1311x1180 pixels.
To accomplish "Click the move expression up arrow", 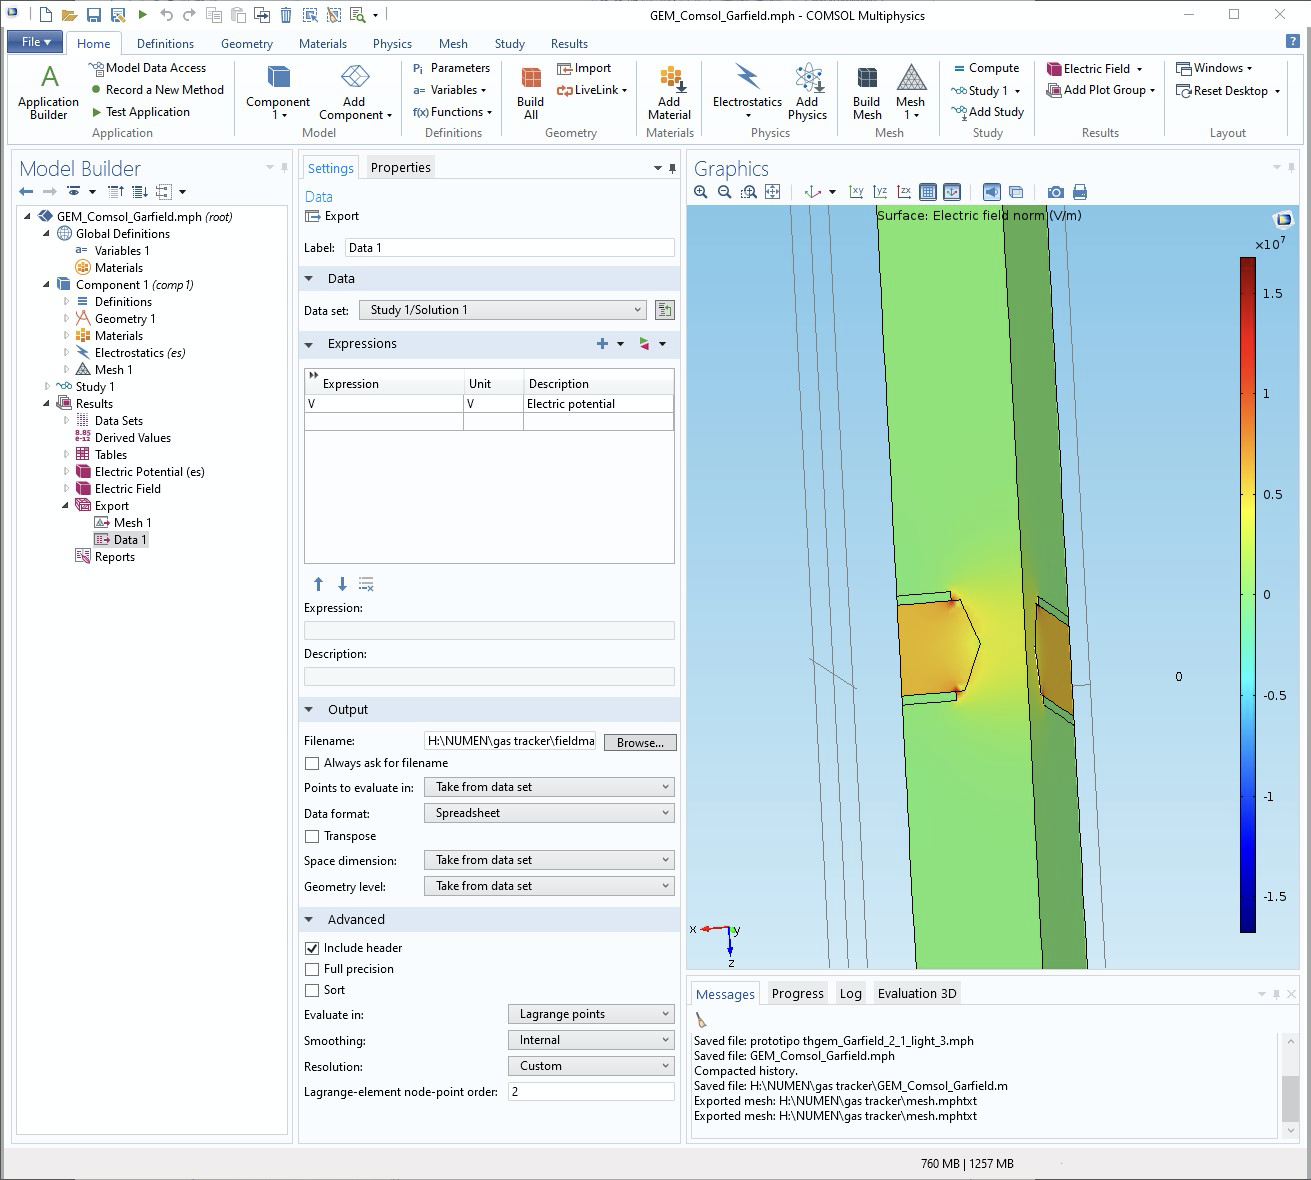I will tap(318, 584).
